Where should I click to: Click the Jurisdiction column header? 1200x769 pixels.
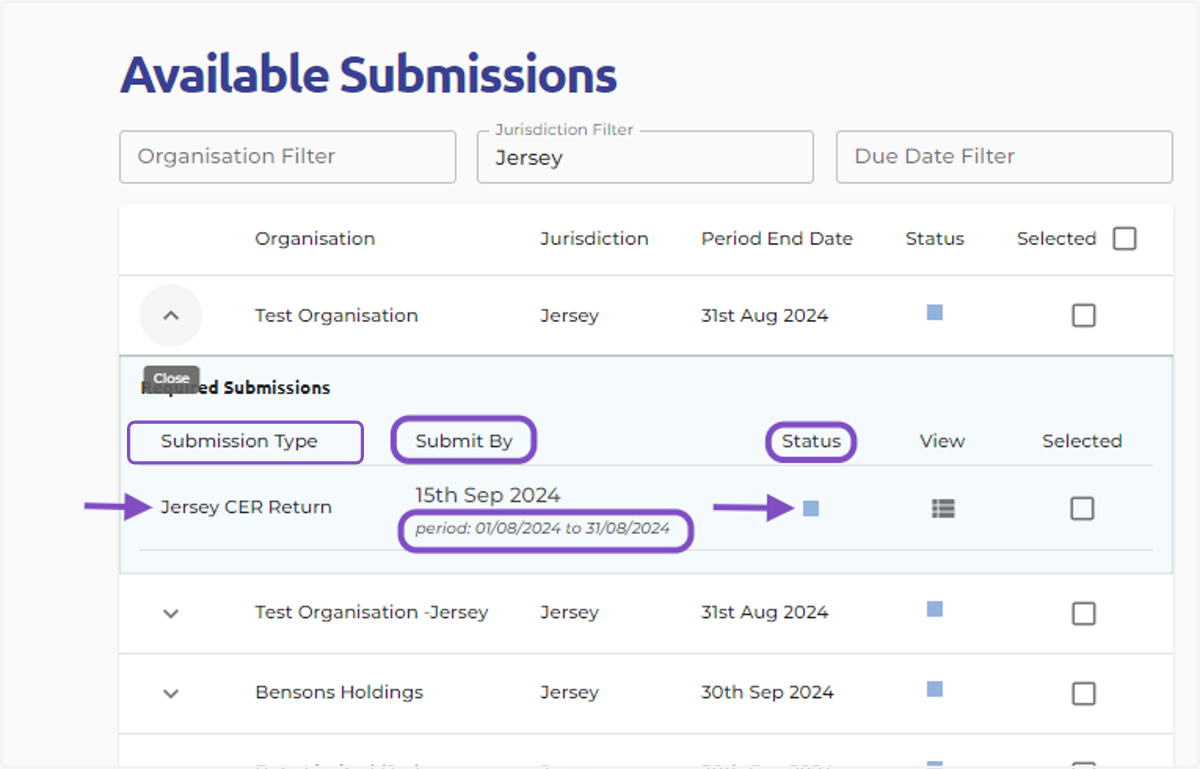coord(595,239)
